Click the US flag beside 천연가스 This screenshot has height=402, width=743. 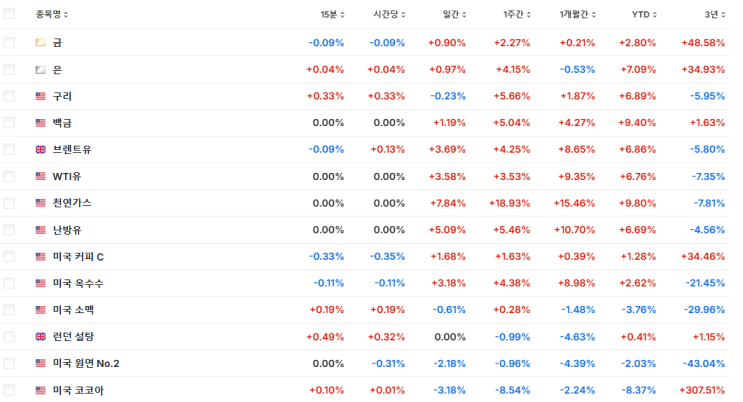(40, 203)
